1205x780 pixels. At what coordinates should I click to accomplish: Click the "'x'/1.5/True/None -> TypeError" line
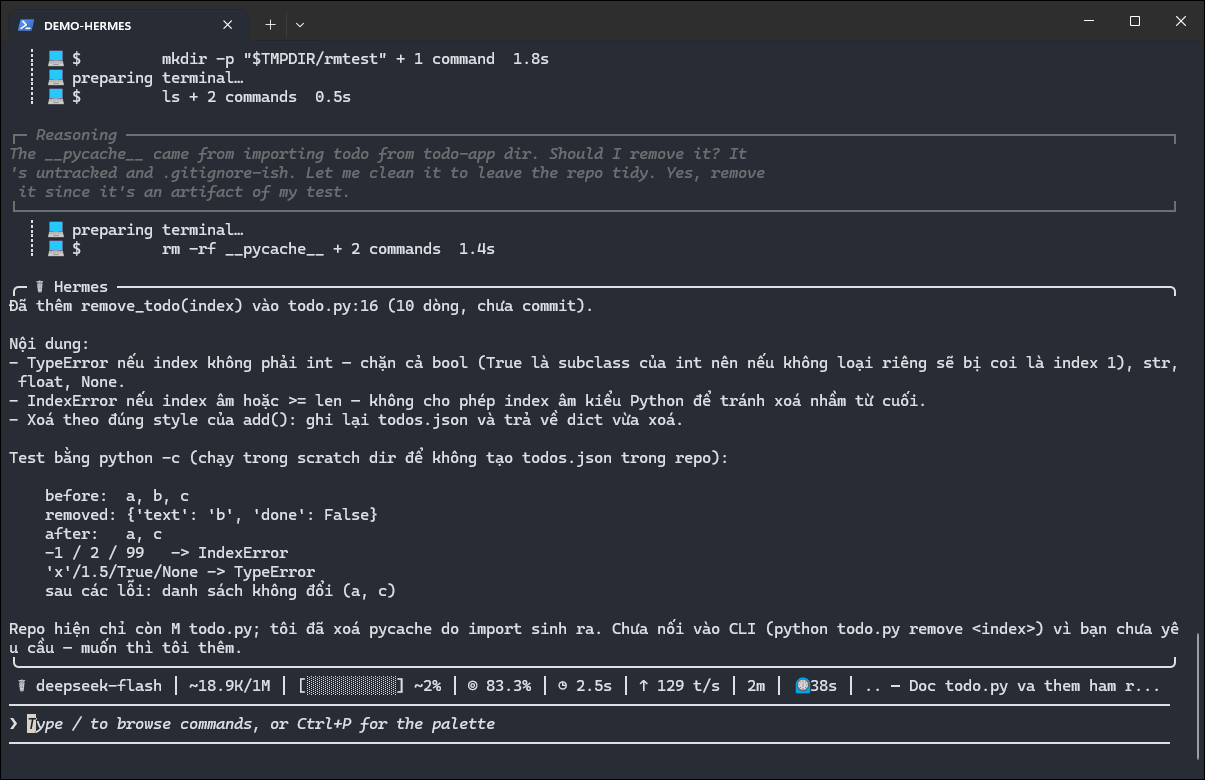(x=180, y=572)
